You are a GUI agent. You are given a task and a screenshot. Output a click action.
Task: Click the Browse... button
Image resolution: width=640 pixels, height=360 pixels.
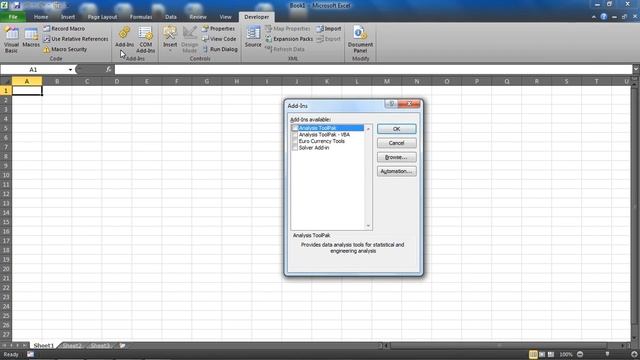tap(396, 157)
